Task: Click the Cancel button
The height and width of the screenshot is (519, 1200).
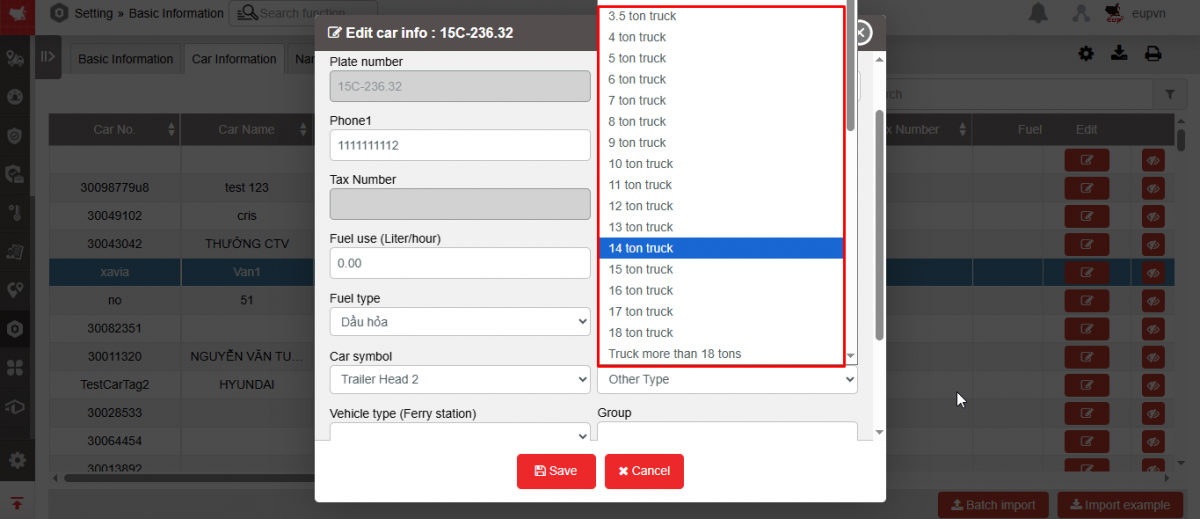Action: tap(644, 471)
